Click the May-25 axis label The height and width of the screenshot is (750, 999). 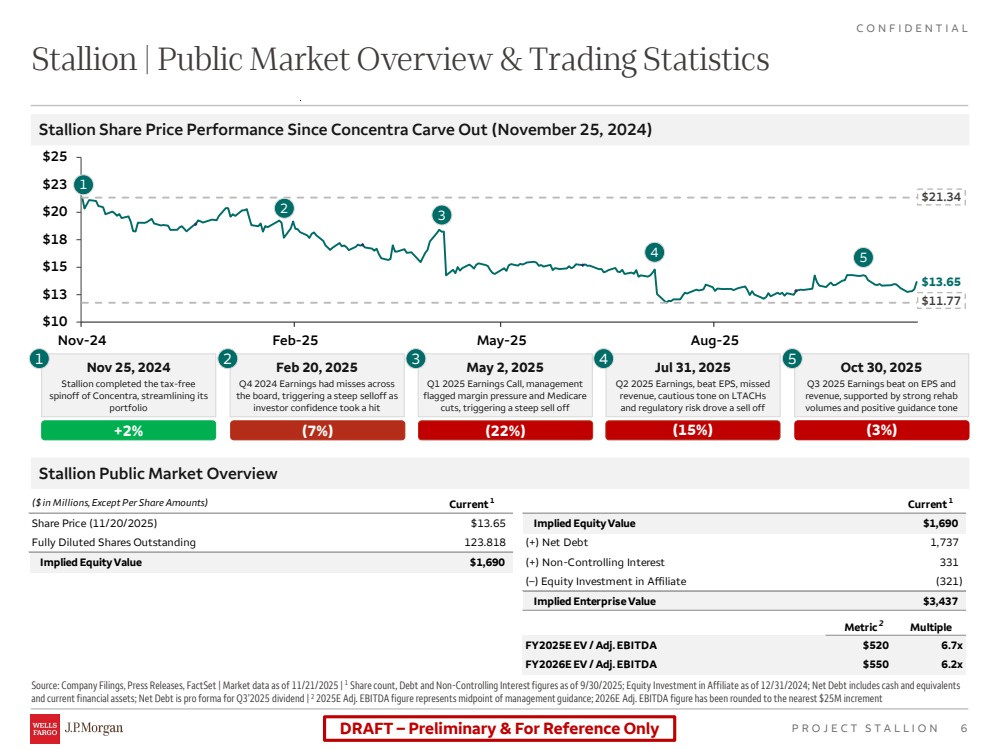pos(502,340)
